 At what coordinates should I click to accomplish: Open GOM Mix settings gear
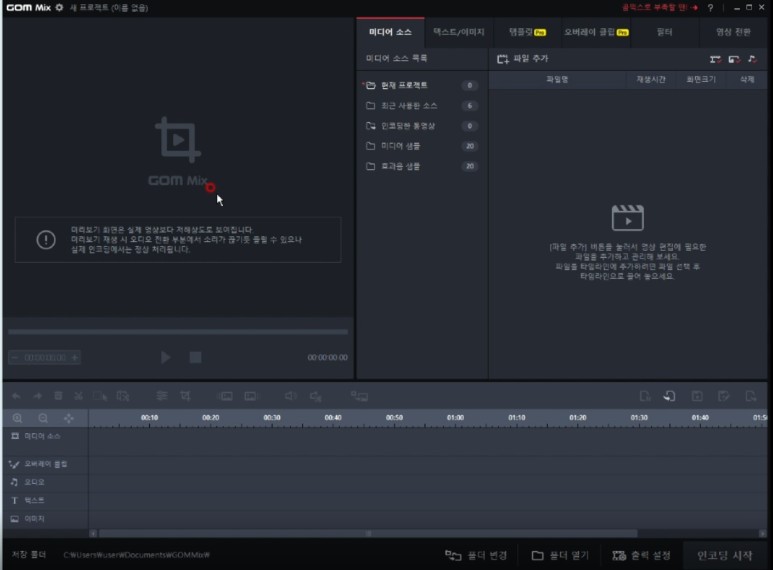(x=59, y=7)
